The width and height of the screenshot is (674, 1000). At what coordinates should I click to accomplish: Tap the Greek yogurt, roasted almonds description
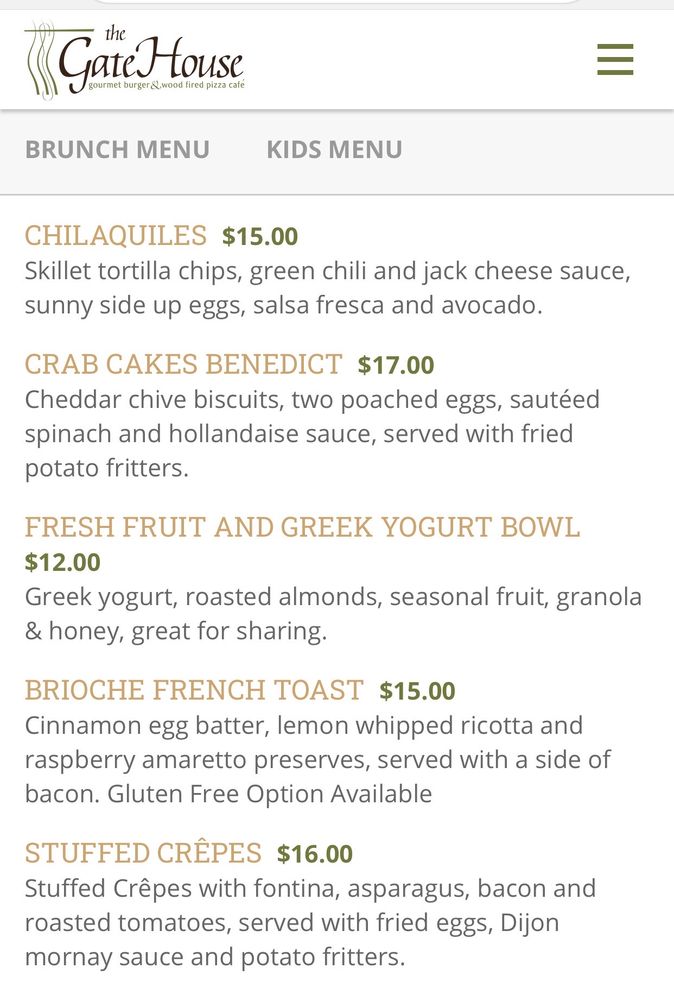coord(333,614)
